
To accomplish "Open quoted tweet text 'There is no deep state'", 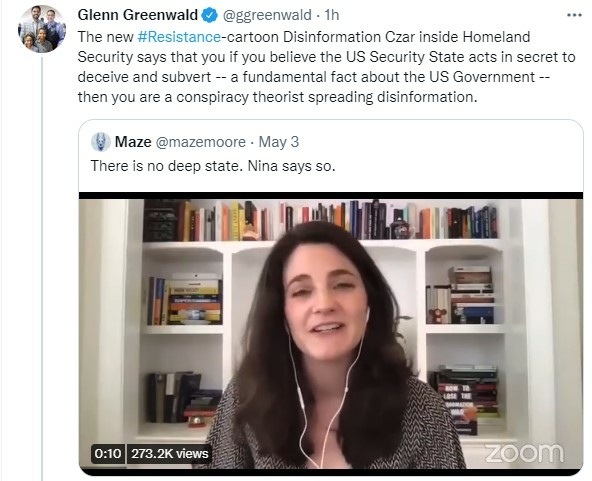I will (x=213, y=166).
